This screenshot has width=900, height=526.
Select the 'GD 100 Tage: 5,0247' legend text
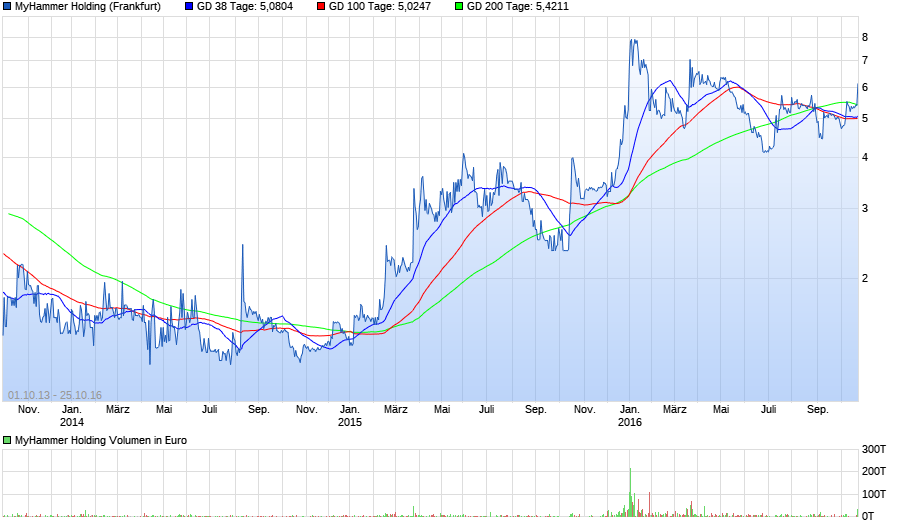point(379,7)
